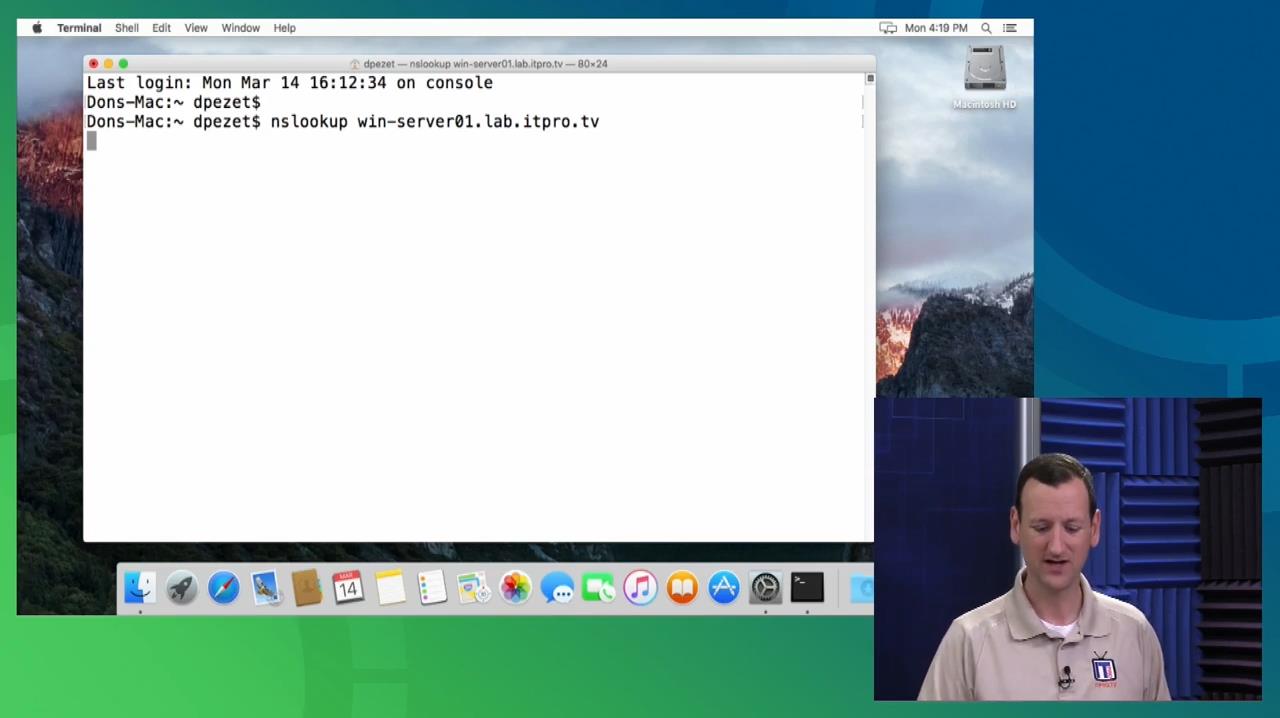This screenshot has height=718, width=1280.
Task: Open Maps icon in Dock
Action: point(473,587)
